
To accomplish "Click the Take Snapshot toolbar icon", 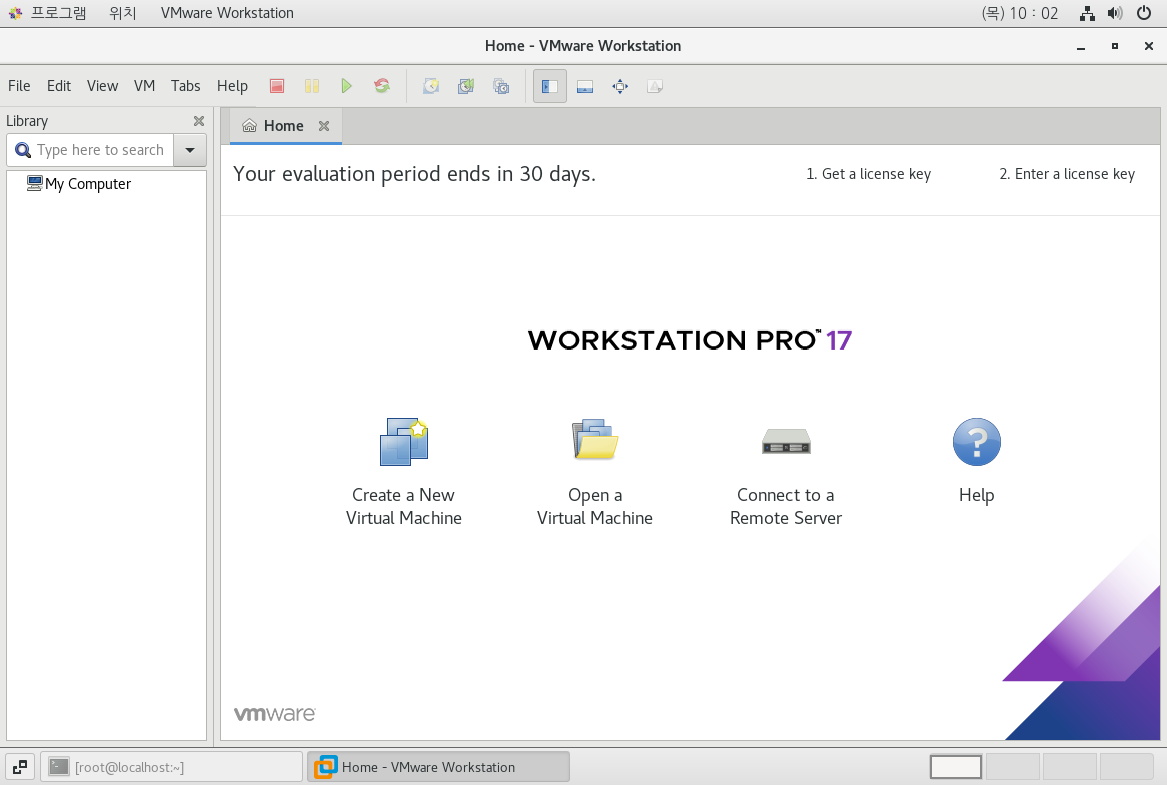I will point(431,86).
